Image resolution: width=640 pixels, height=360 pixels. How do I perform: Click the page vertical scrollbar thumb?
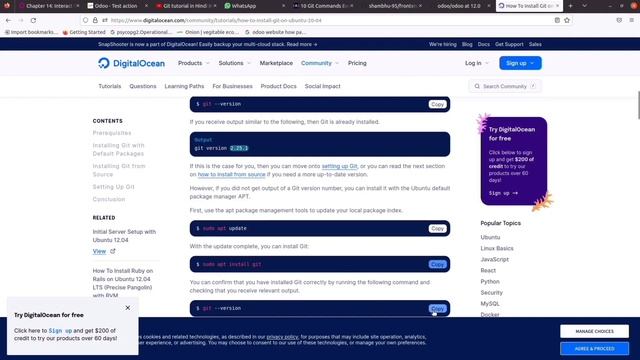[638, 105]
